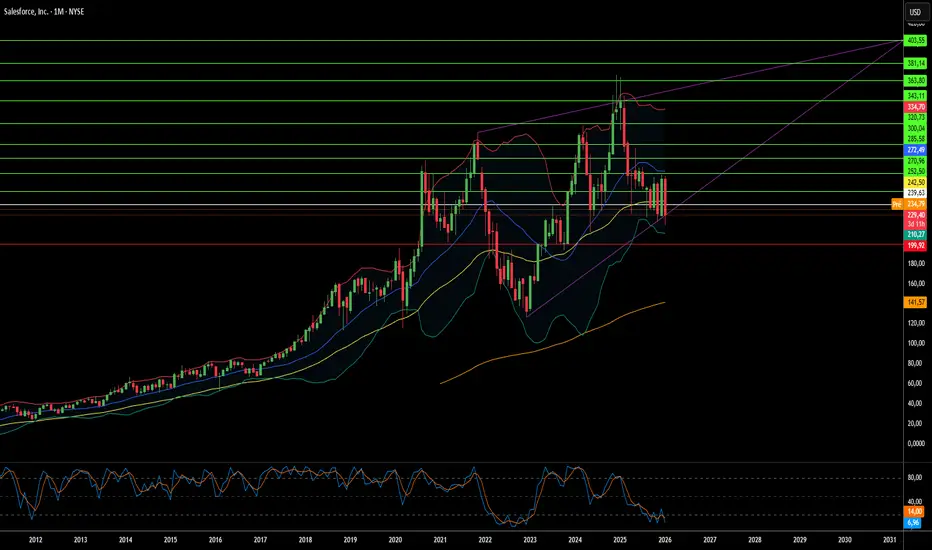932x550 pixels.
Task: Select the green 403,55 price label
Action: [915, 40]
